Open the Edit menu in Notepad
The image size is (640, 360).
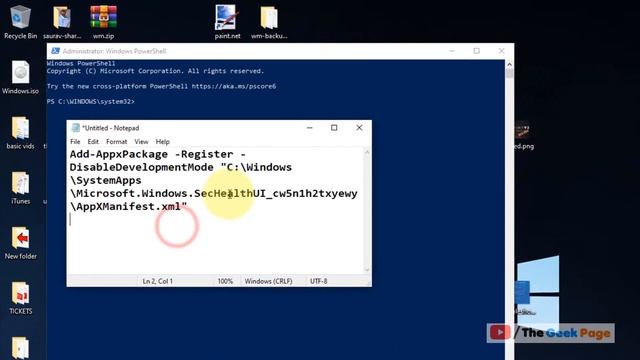(x=93, y=142)
